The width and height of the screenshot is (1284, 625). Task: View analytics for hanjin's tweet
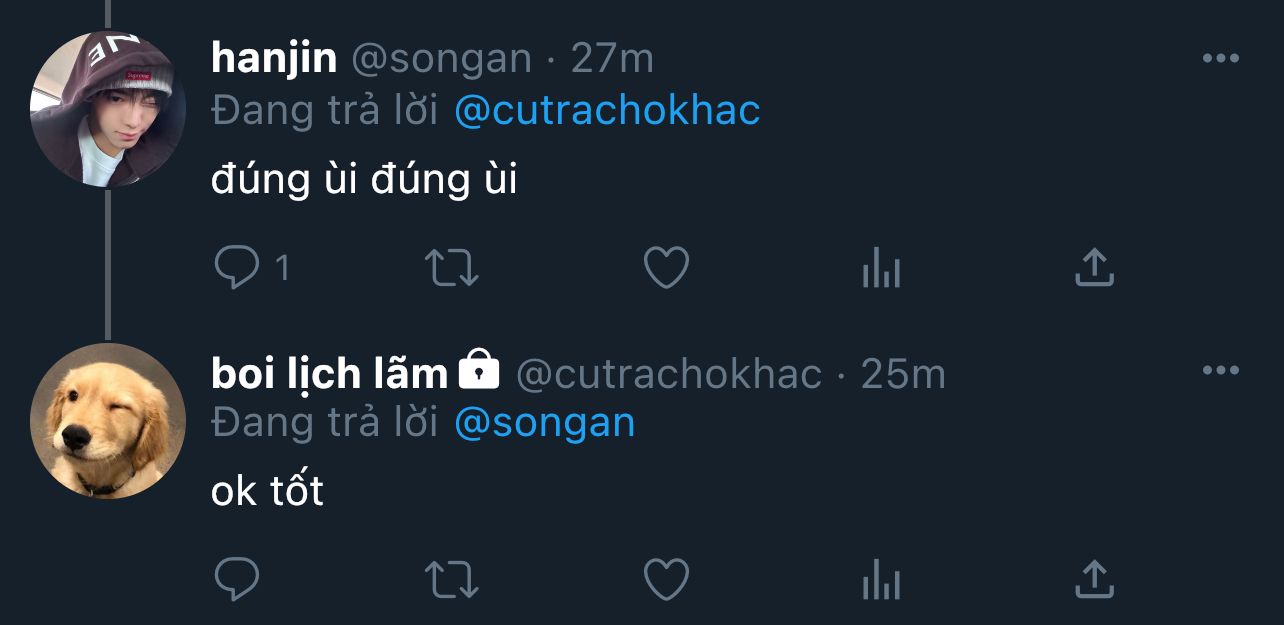(881, 268)
